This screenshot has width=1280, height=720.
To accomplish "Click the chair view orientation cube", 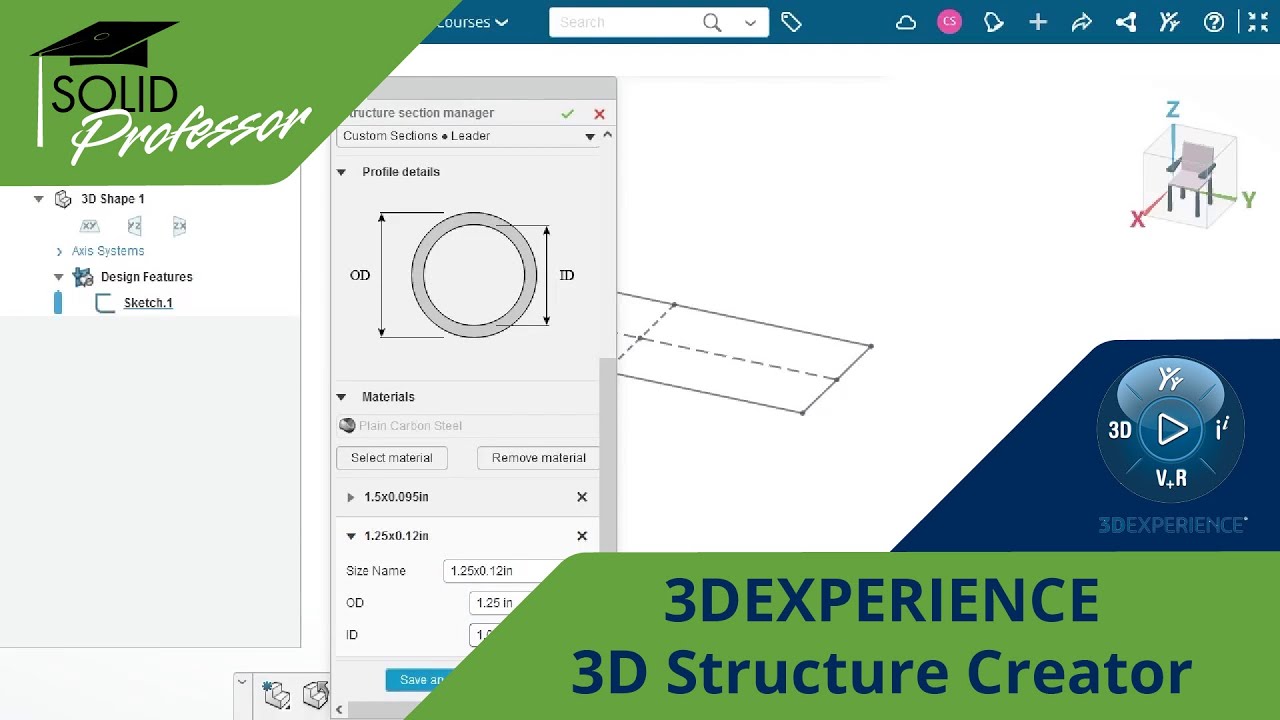I will coord(1190,175).
